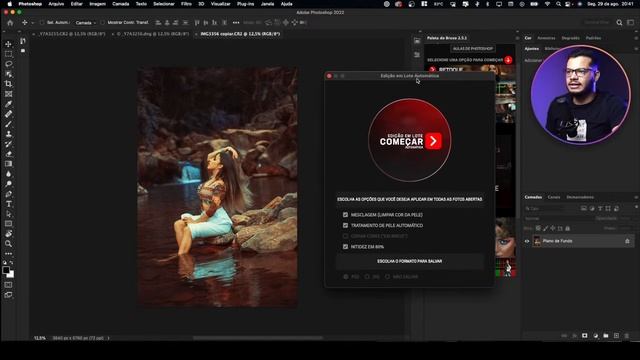This screenshot has width=640, height=360.
Task: Select the Pen tool
Action: [x=8, y=194]
